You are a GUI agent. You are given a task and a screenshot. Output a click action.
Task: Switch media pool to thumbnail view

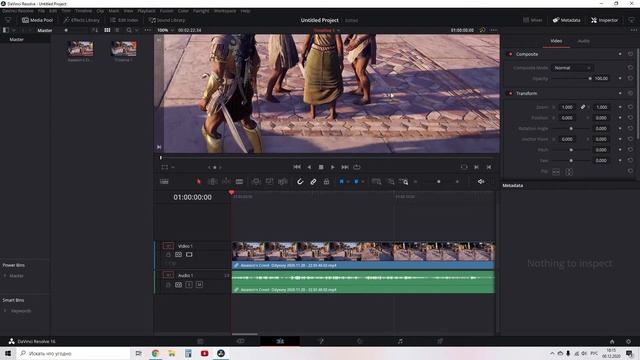107,30
